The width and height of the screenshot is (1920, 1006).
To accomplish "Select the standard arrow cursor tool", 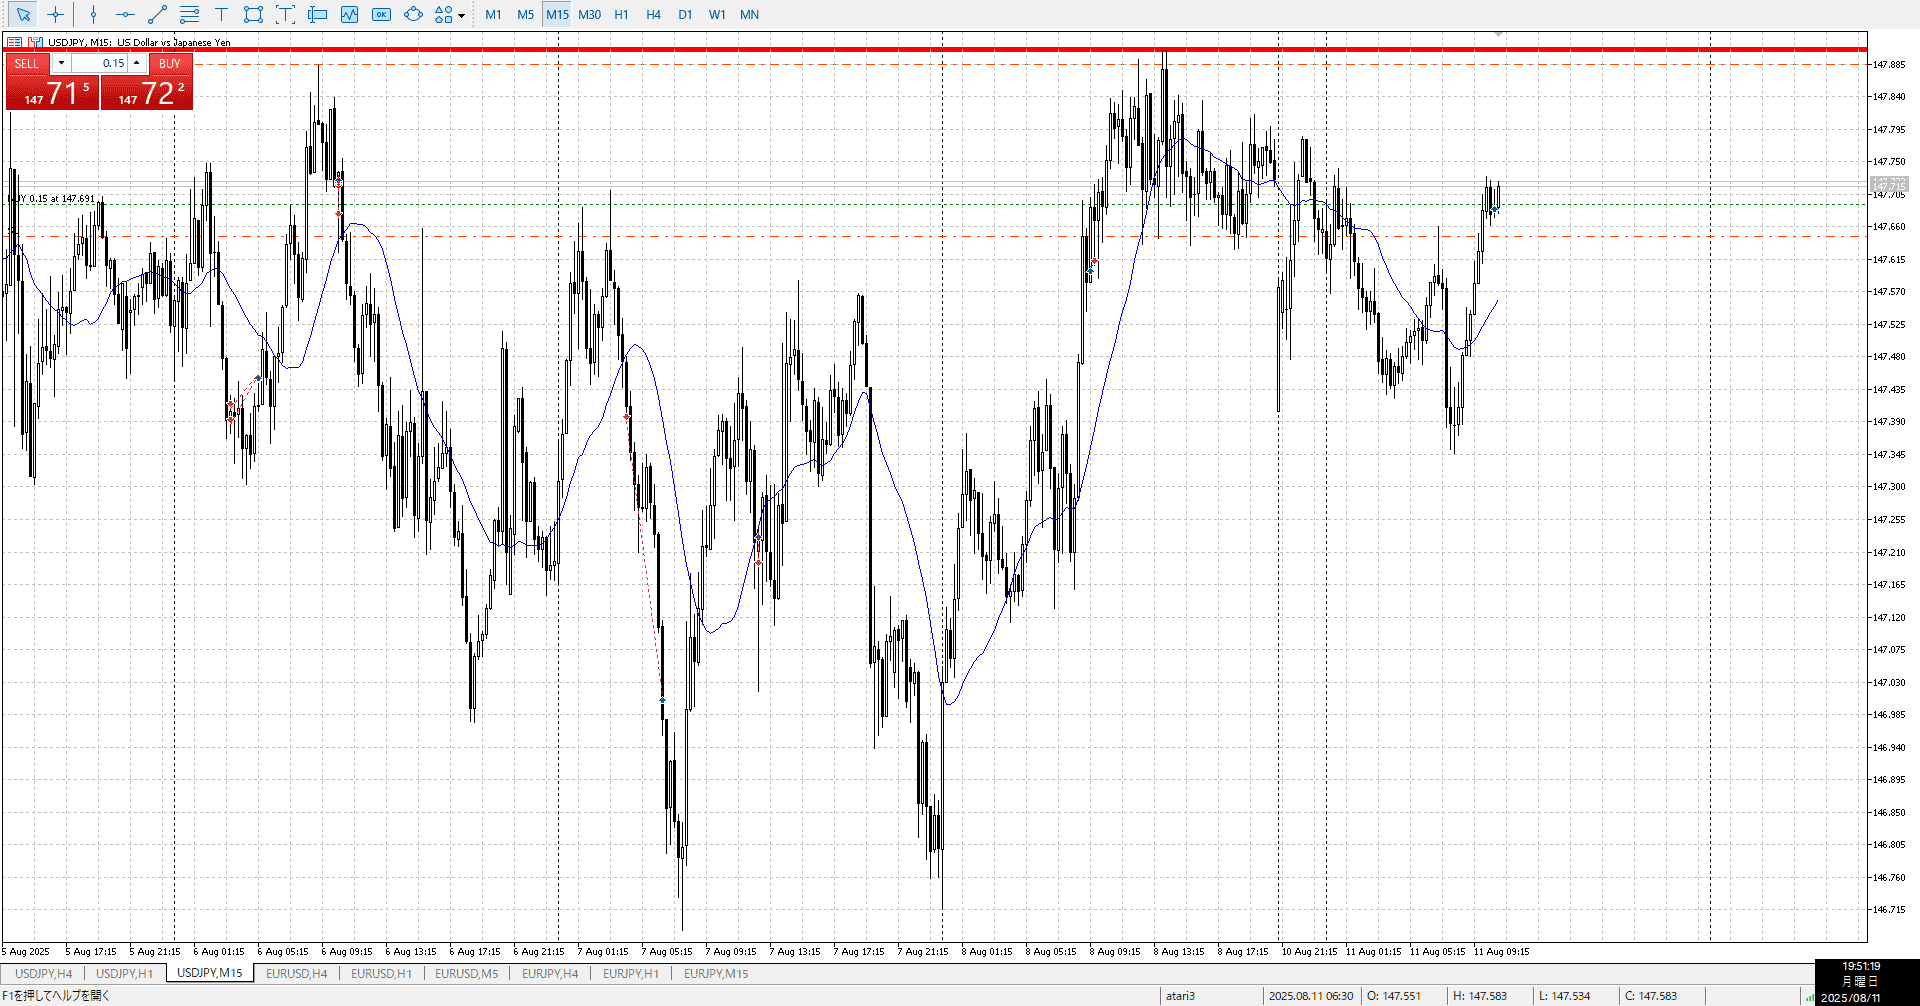I will click(x=24, y=15).
